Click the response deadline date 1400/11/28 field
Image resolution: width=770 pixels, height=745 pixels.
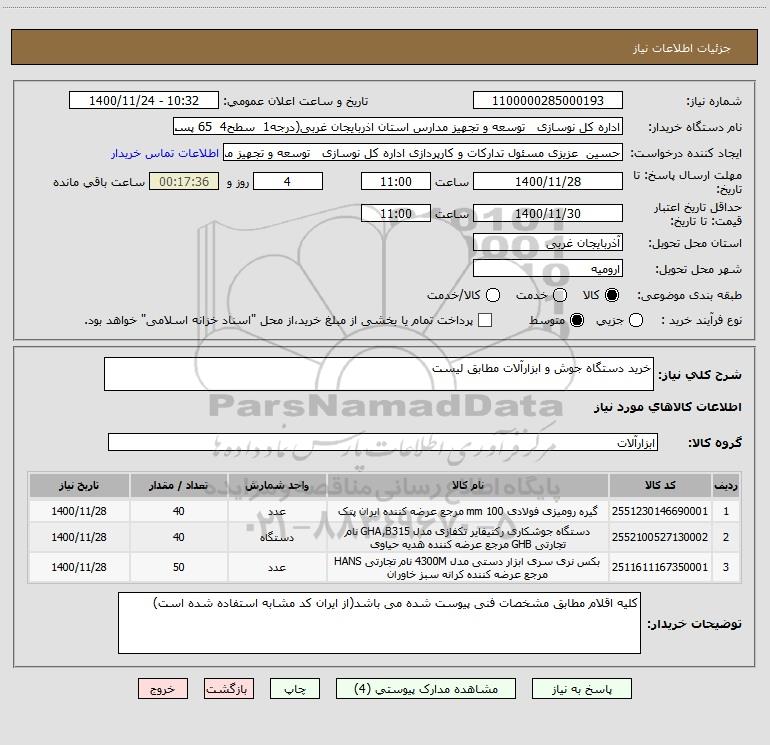(548, 181)
